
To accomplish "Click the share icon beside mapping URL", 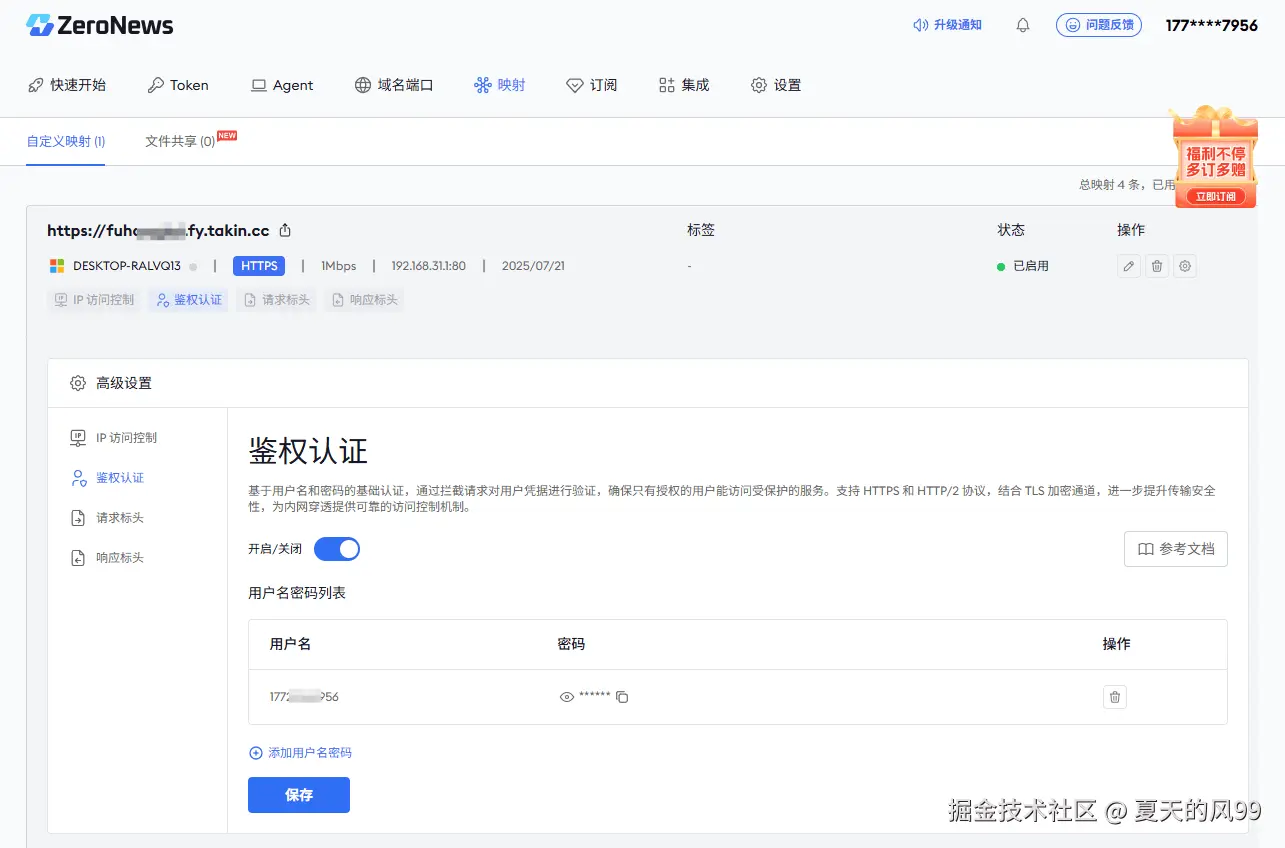I will 285,230.
